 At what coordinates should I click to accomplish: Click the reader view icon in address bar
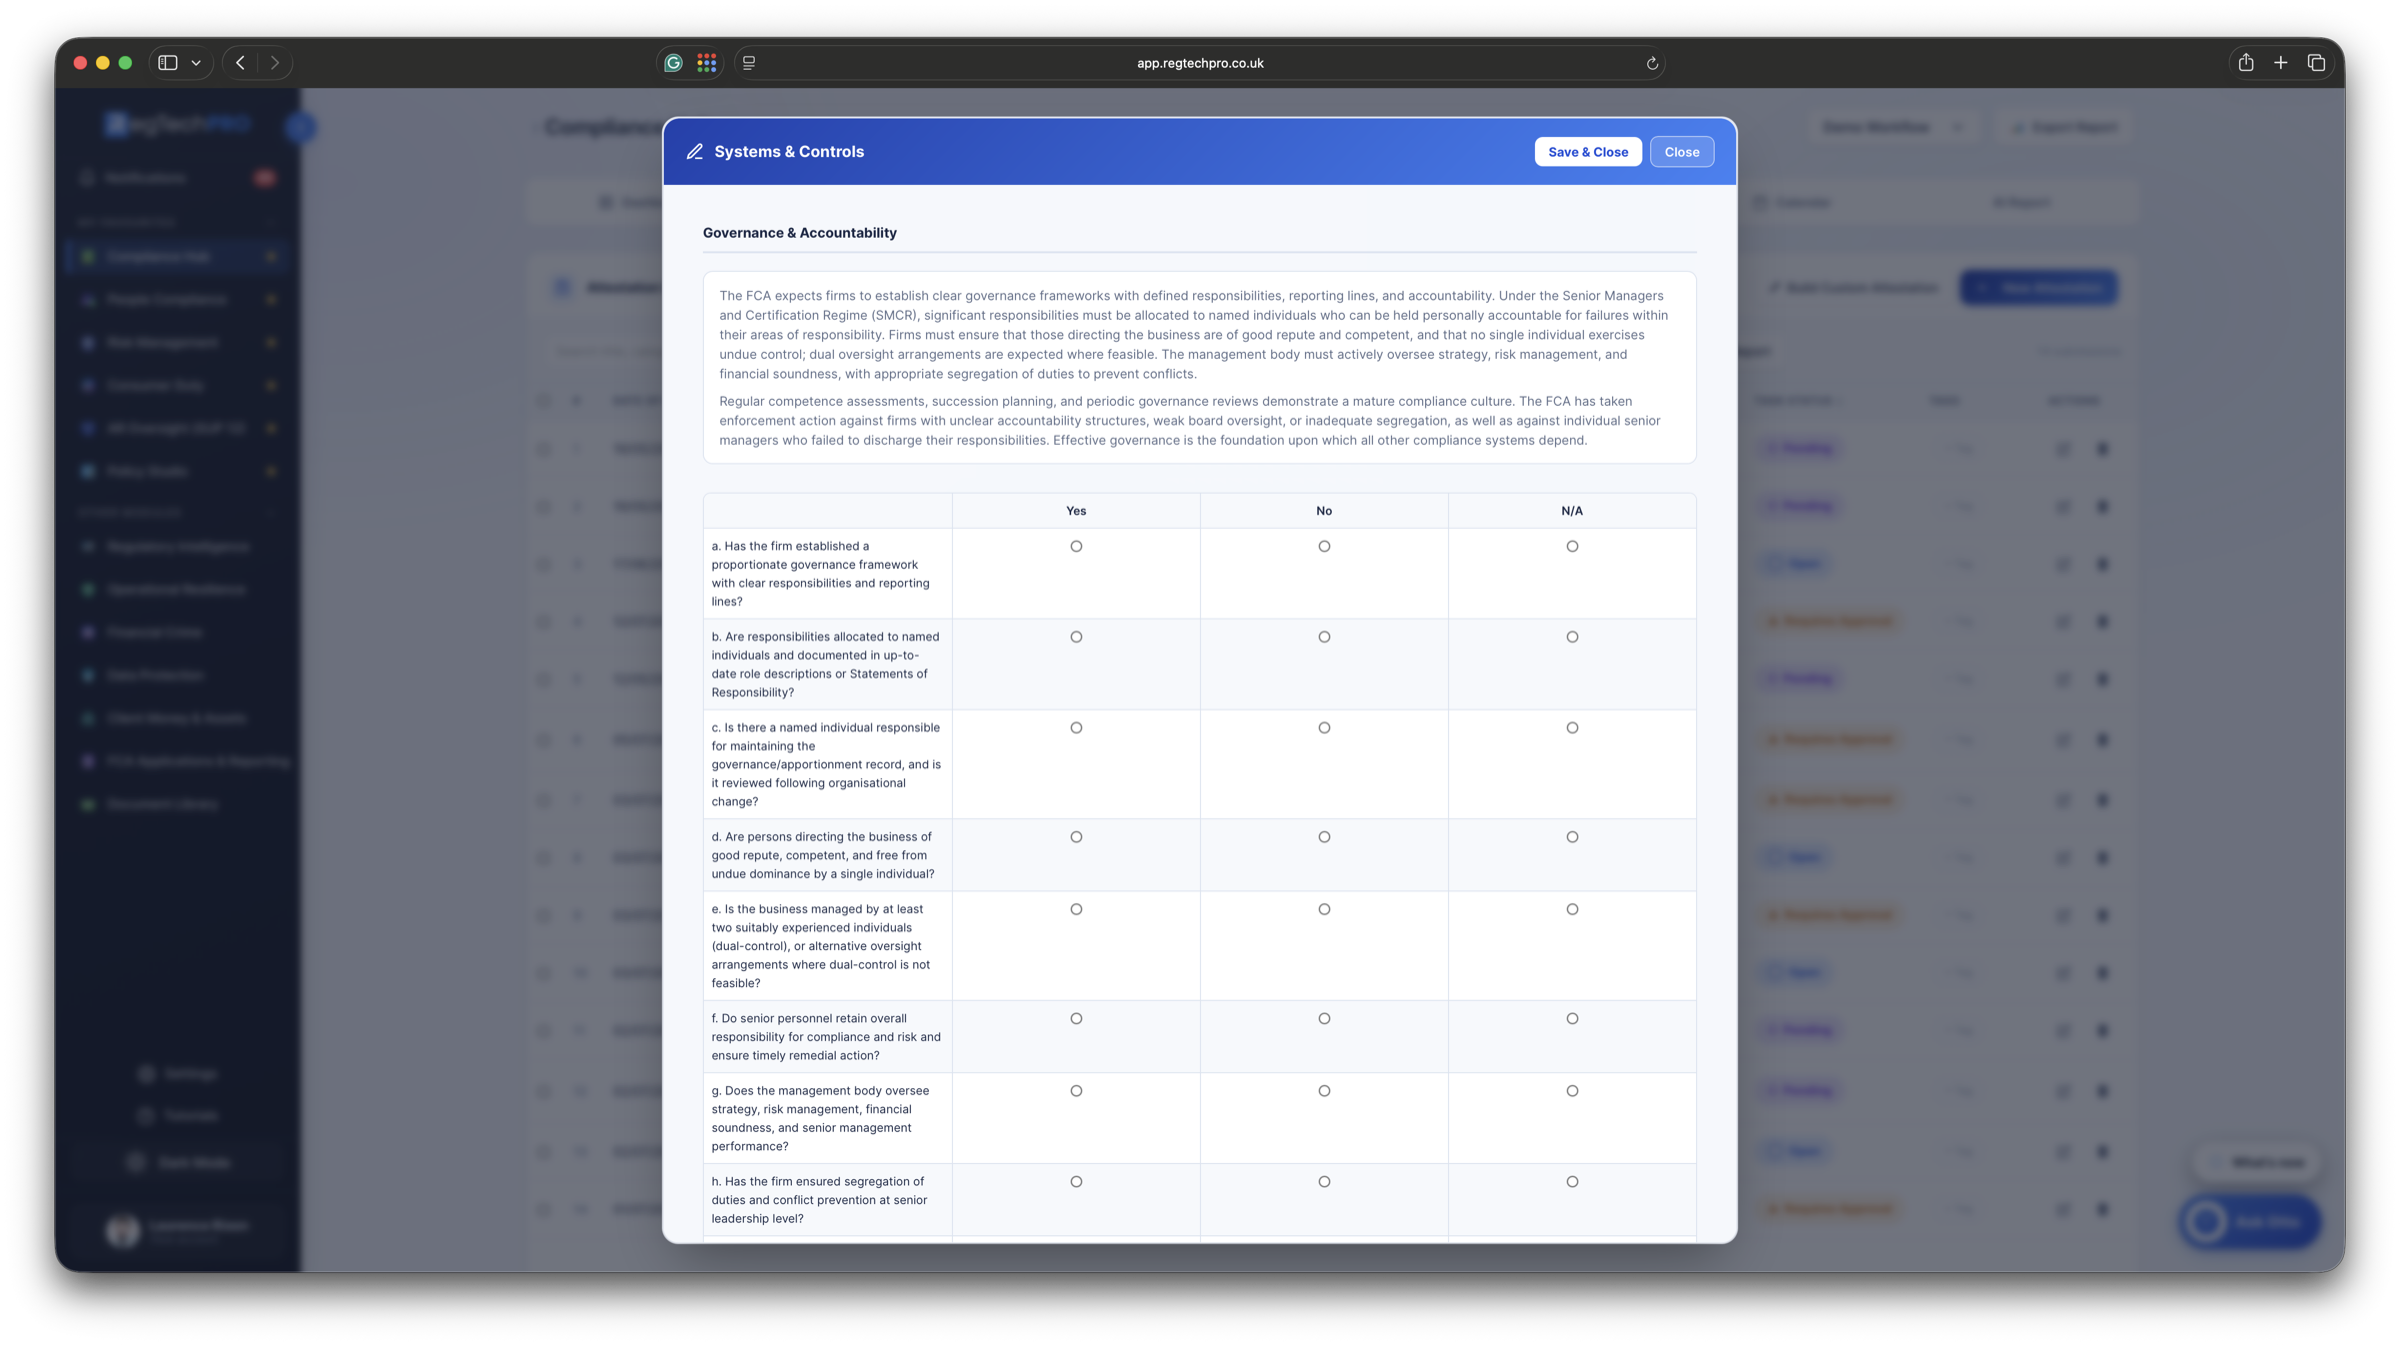pyautogui.click(x=749, y=63)
